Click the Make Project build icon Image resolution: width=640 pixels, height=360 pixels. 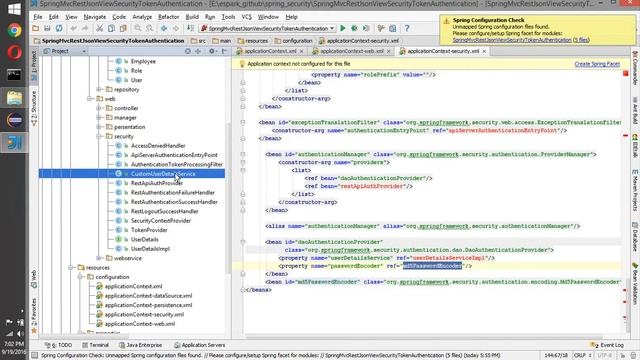[x=190, y=28]
